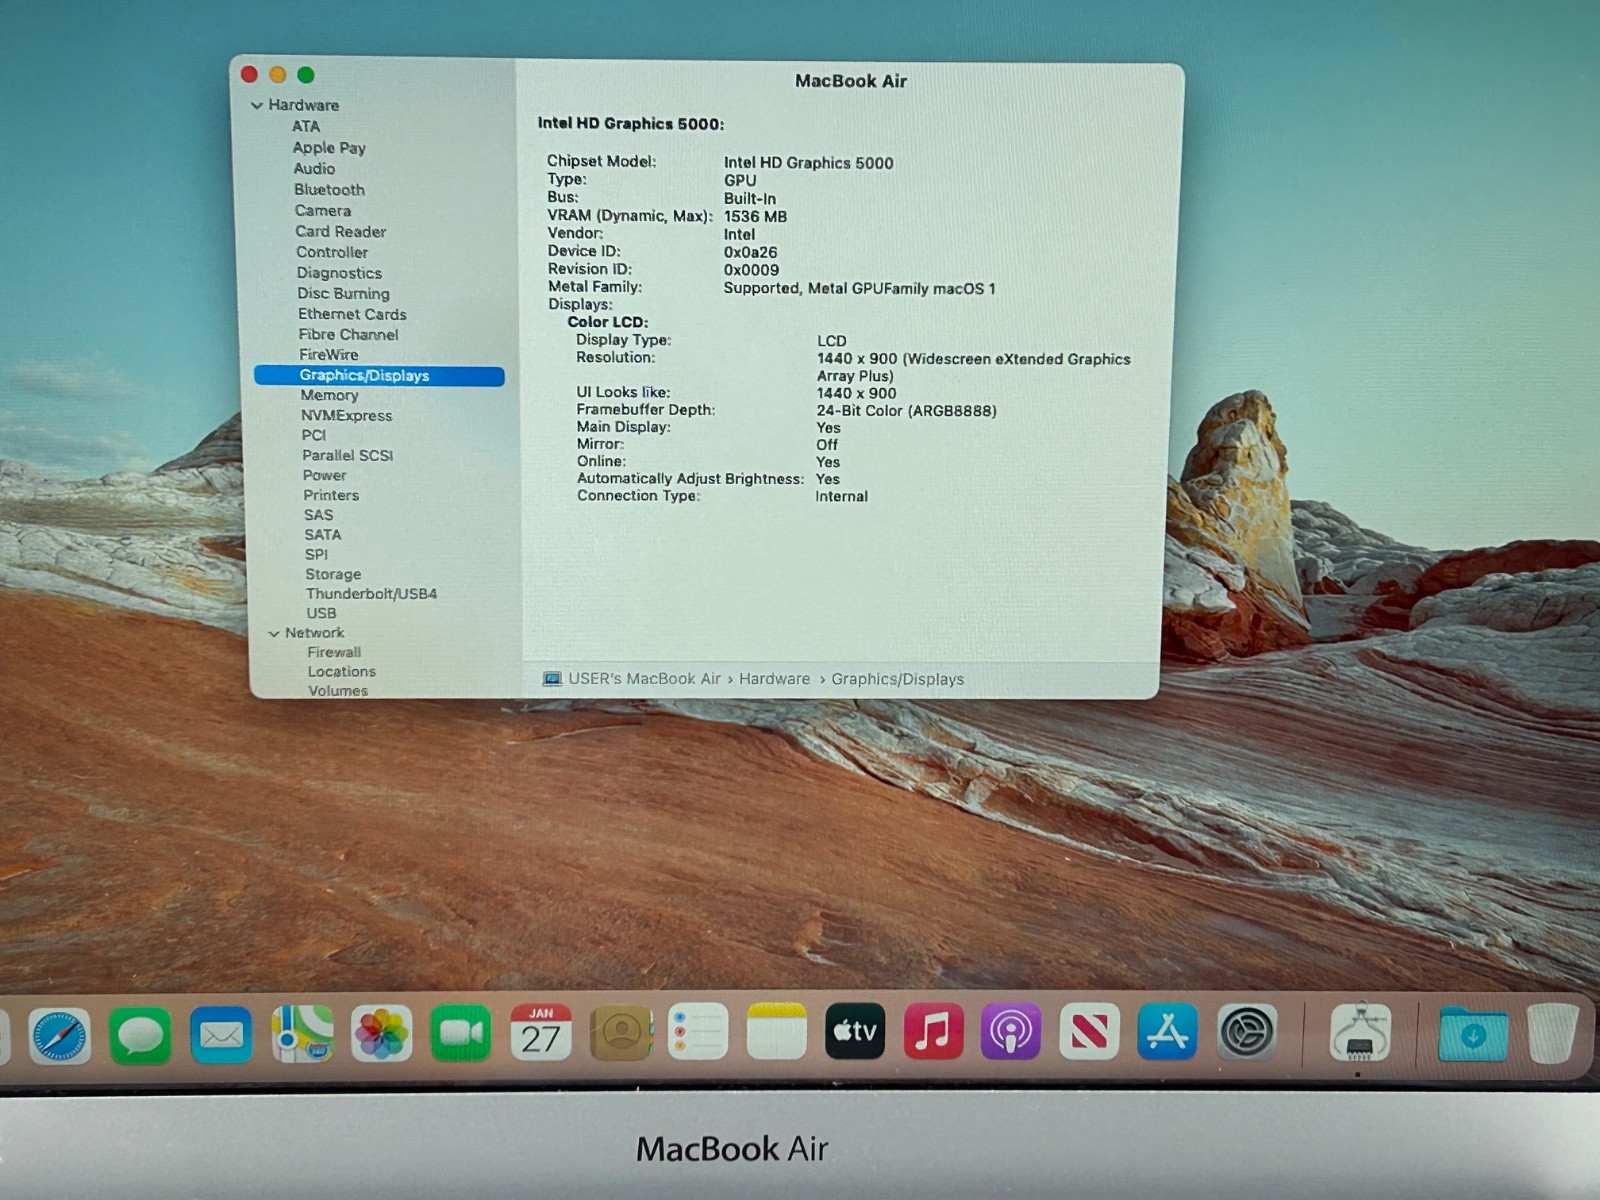Choose the SAS entry
The image size is (1600, 1200).
(x=319, y=516)
